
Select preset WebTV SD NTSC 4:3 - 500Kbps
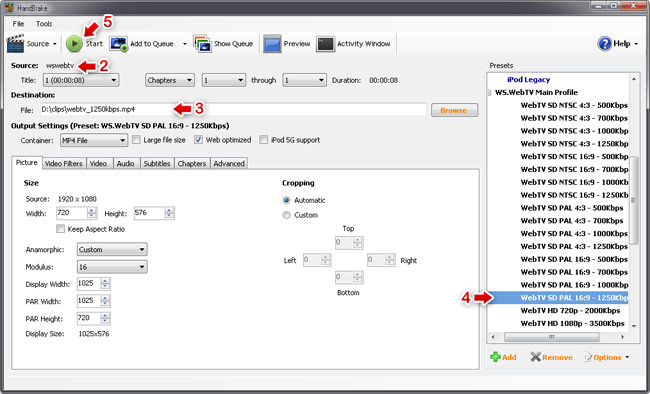(574, 105)
